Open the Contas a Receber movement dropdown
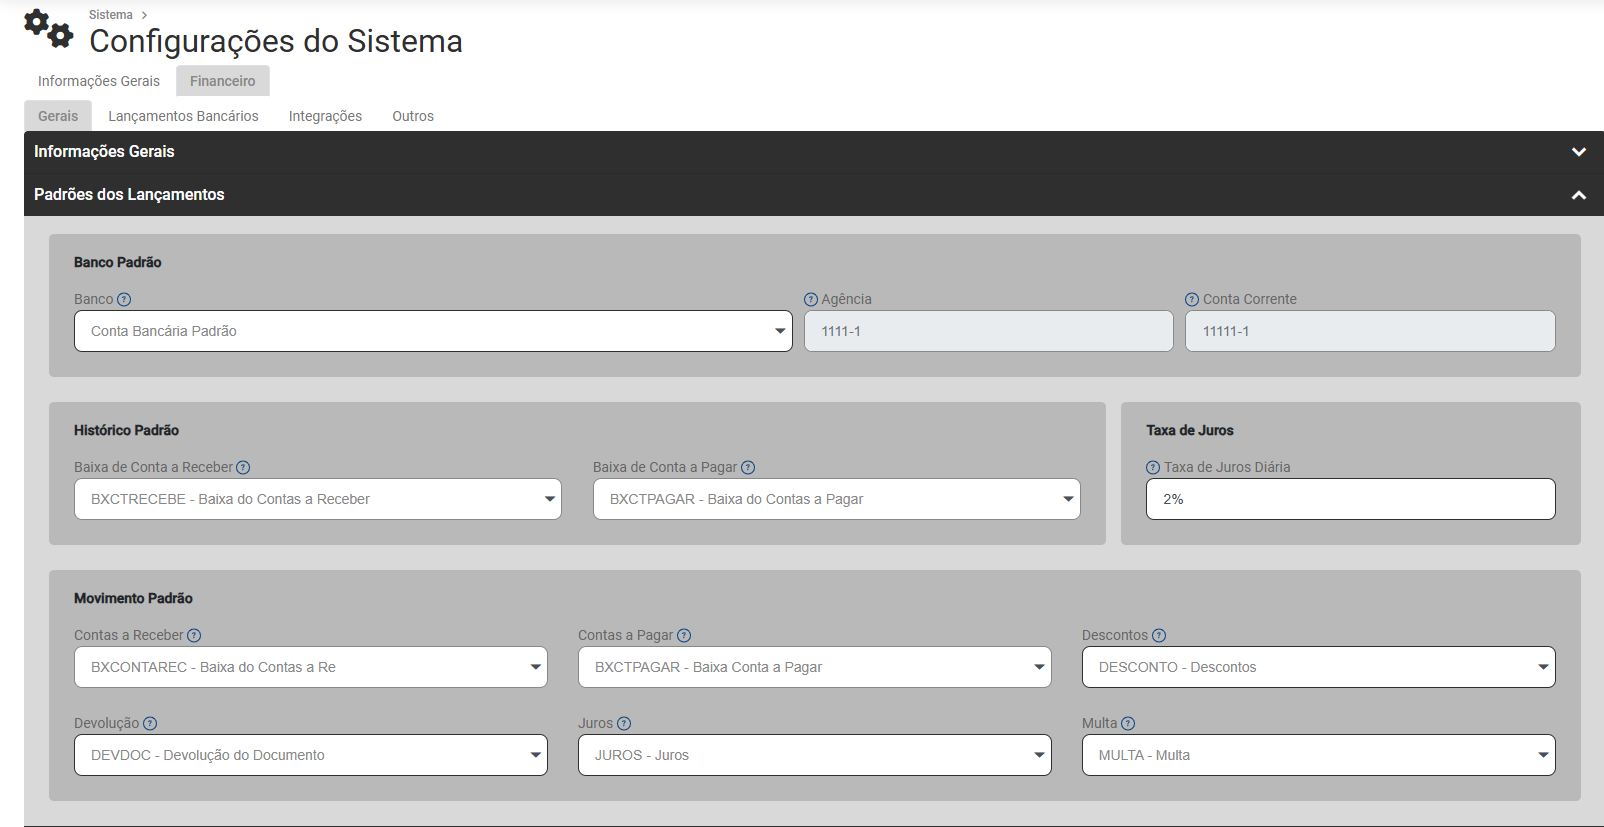Screen dimensions: 1604x827 point(310,667)
